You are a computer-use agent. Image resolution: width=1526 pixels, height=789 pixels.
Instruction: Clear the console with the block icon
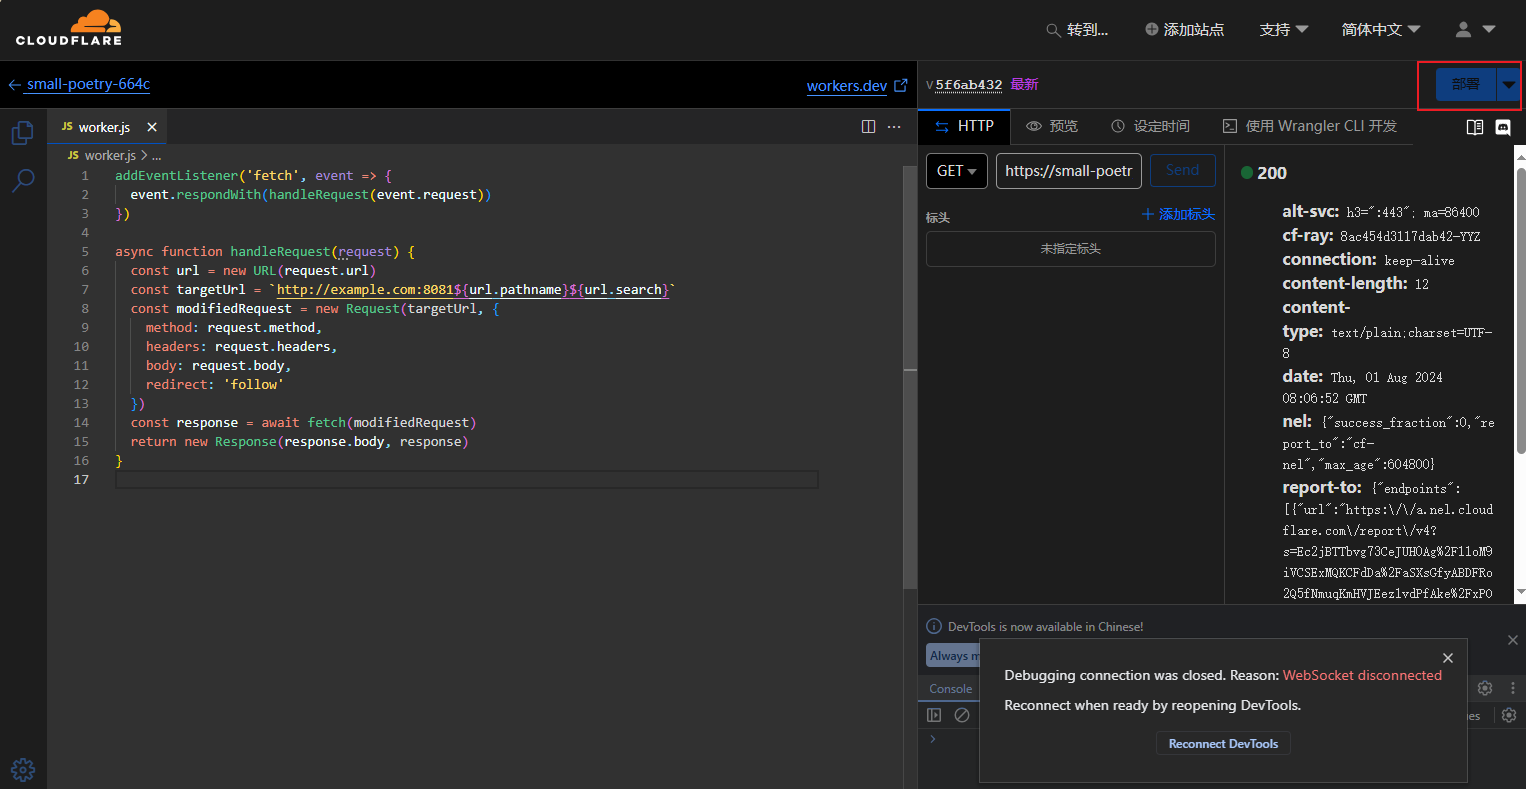pyautogui.click(x=962, y=715)
